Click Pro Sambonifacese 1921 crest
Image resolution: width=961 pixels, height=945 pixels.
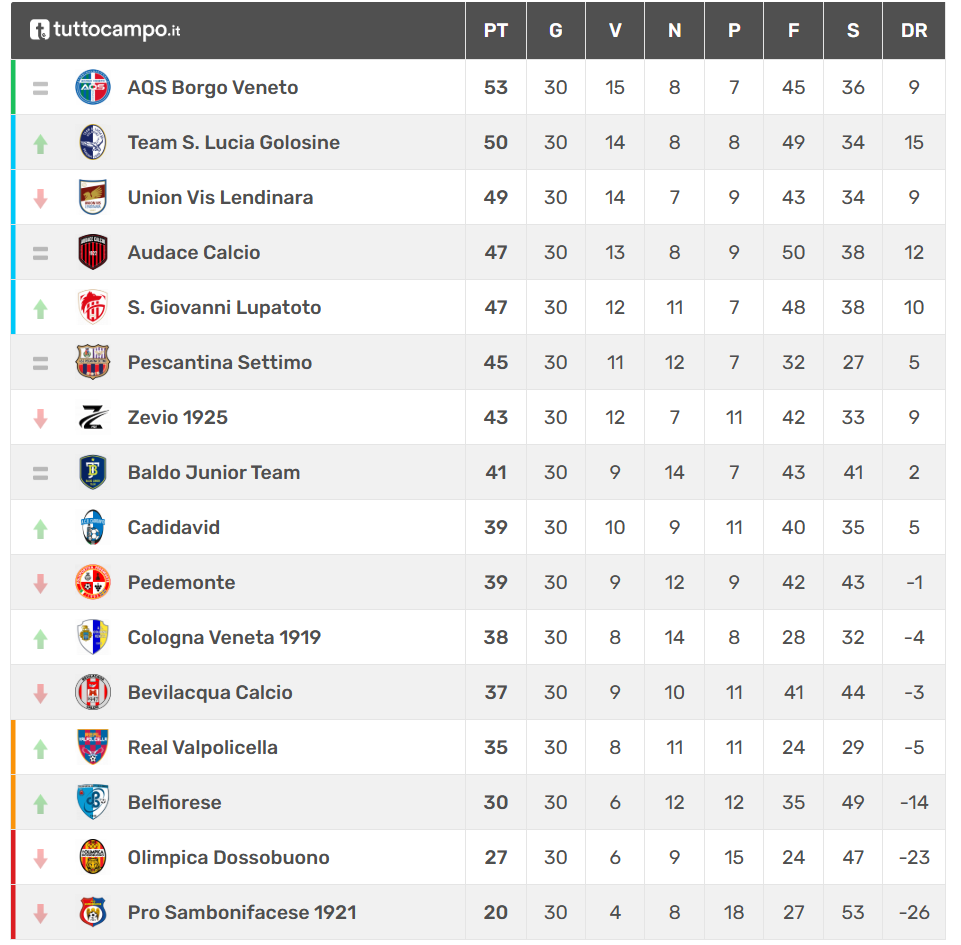pyautogui.click(x=93, y=912)
